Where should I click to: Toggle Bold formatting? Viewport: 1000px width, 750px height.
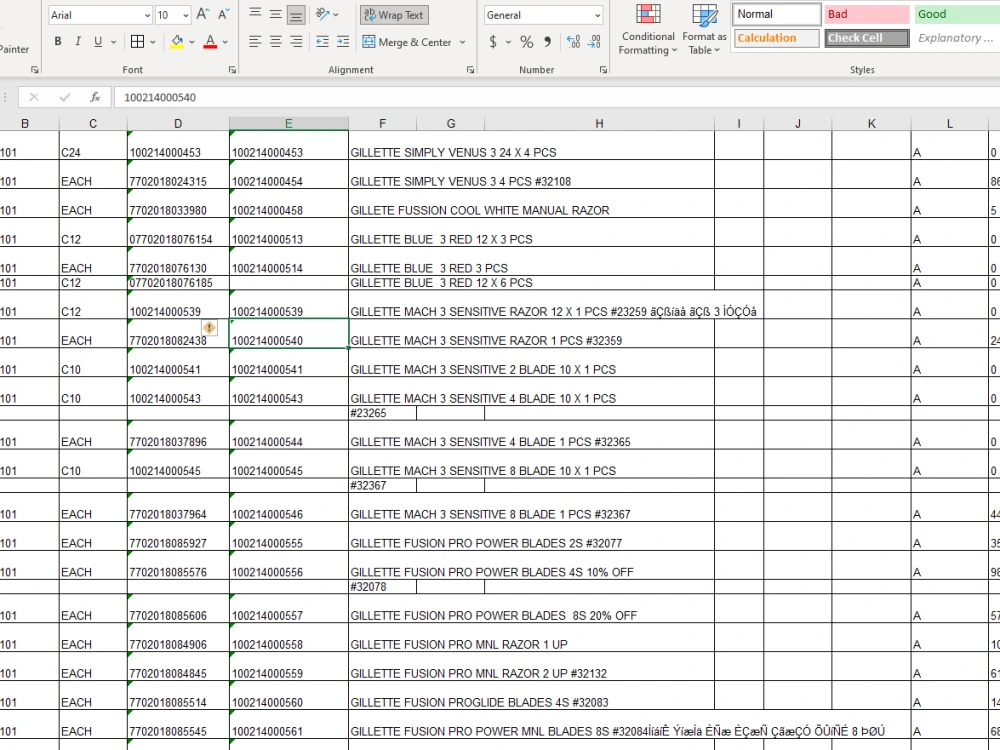58,41
